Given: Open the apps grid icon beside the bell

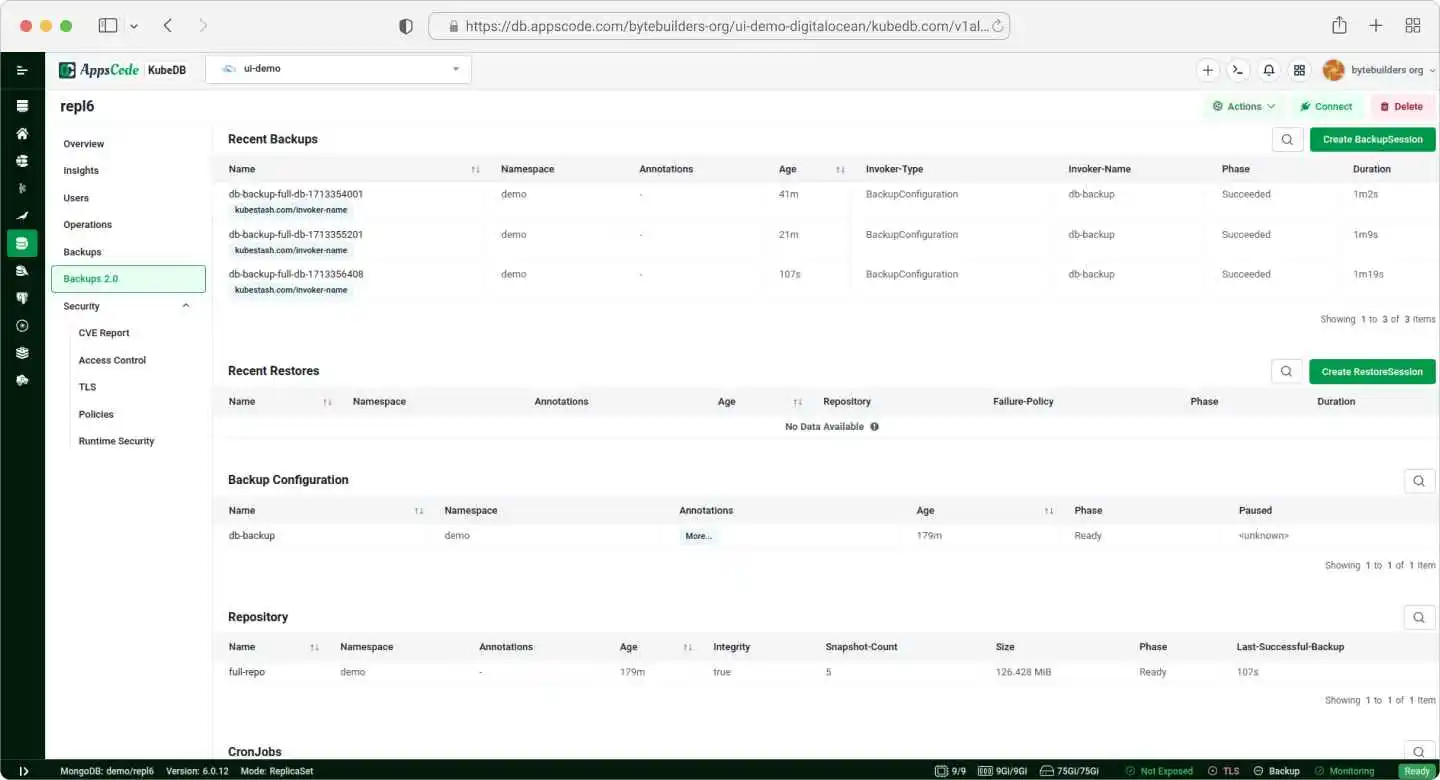Looking at the screenshot, I should point(1299,70).
